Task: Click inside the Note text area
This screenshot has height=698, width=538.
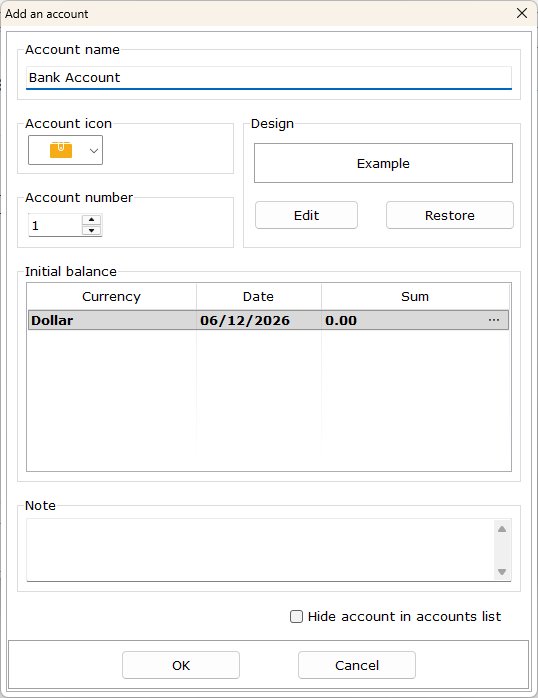Action: pos(260,550)
